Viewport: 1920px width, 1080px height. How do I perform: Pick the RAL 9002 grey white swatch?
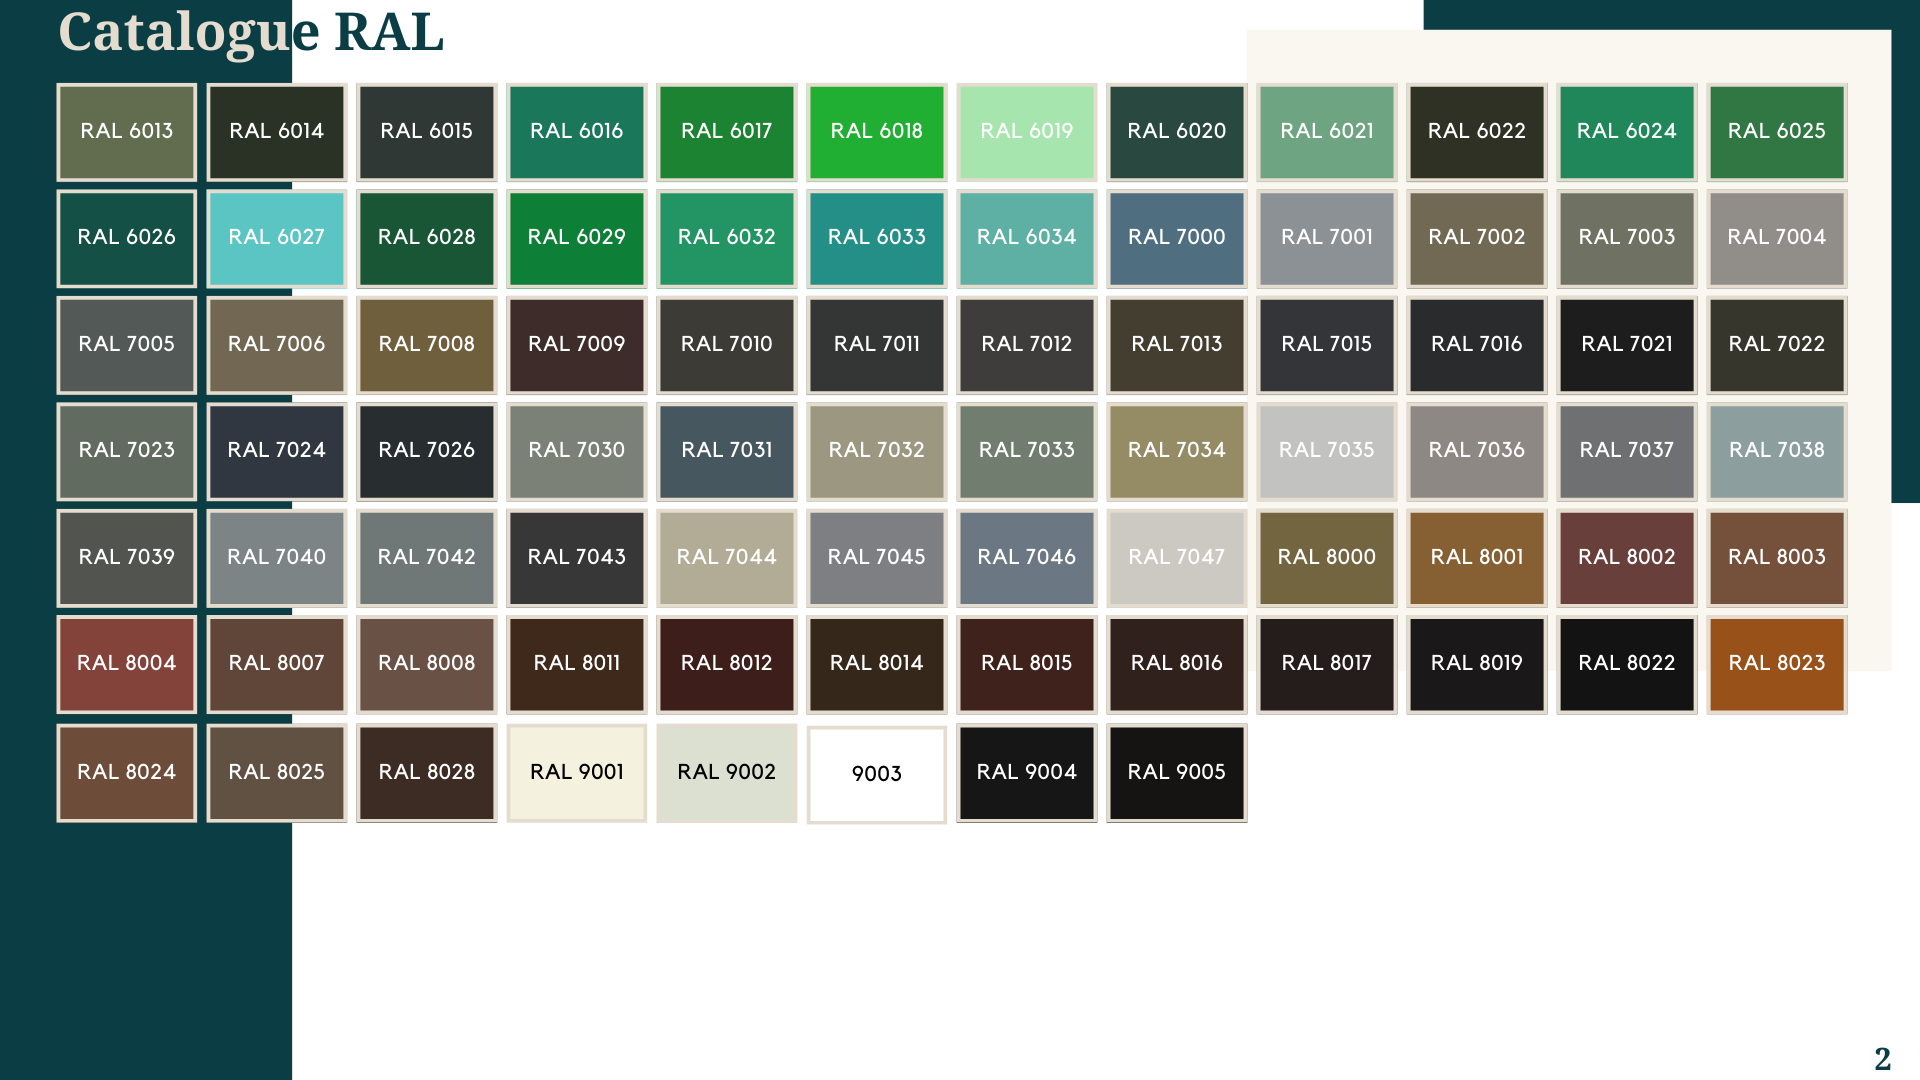pyautogui.click(x=727, y=773)
